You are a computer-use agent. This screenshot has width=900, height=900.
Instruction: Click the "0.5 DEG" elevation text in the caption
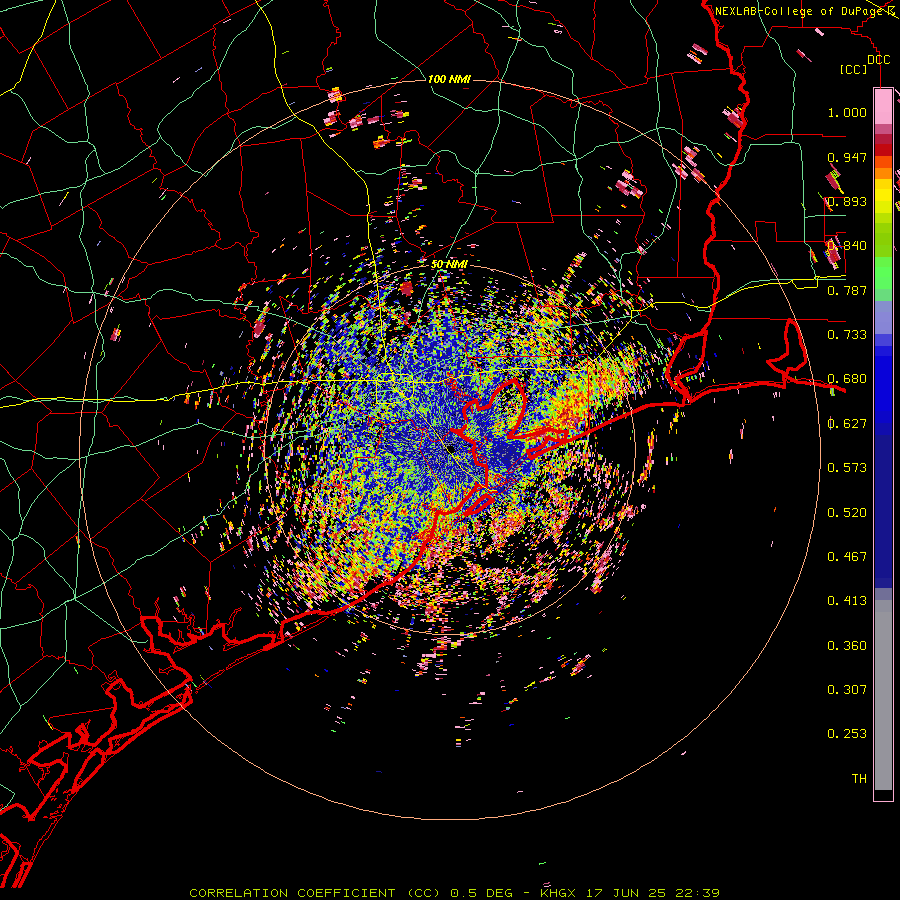tap(481, 893)
